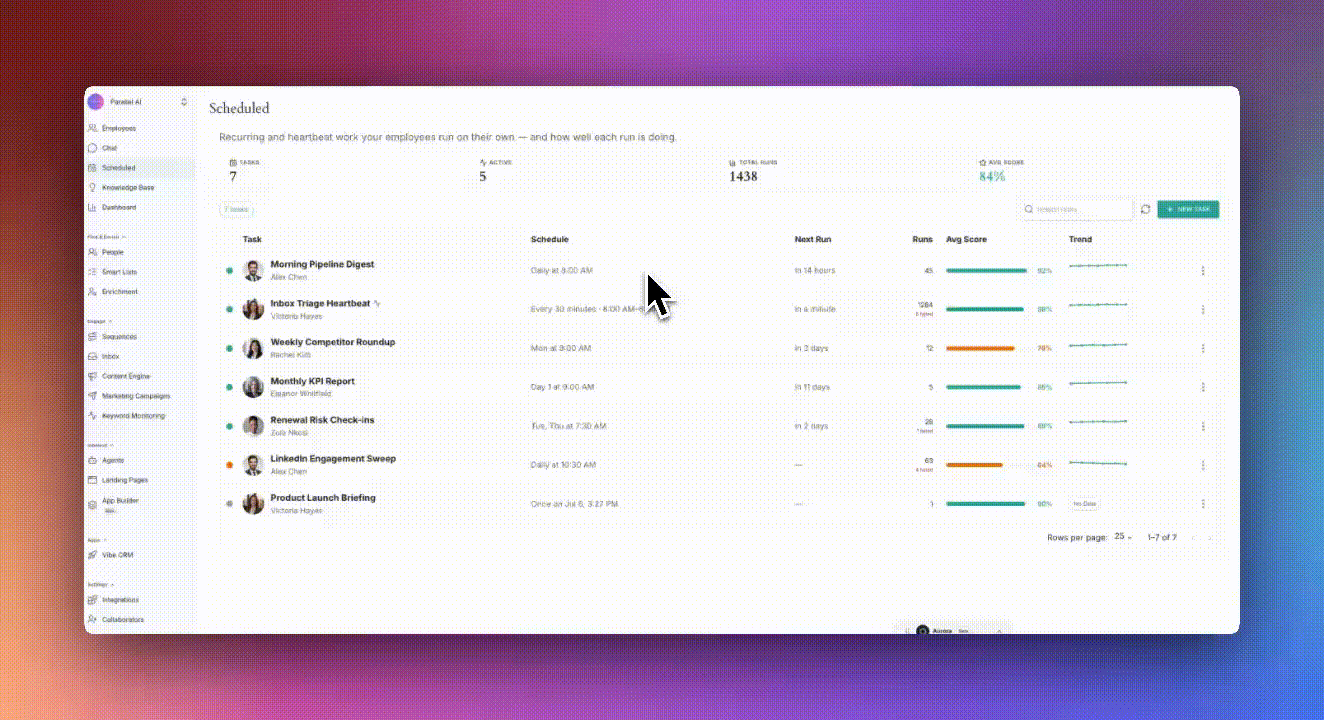Viewport: 1324px width, 720px height.
Task: Click the 'Daily at 10:30 AM' schedule cell
Action: point(563,465)
